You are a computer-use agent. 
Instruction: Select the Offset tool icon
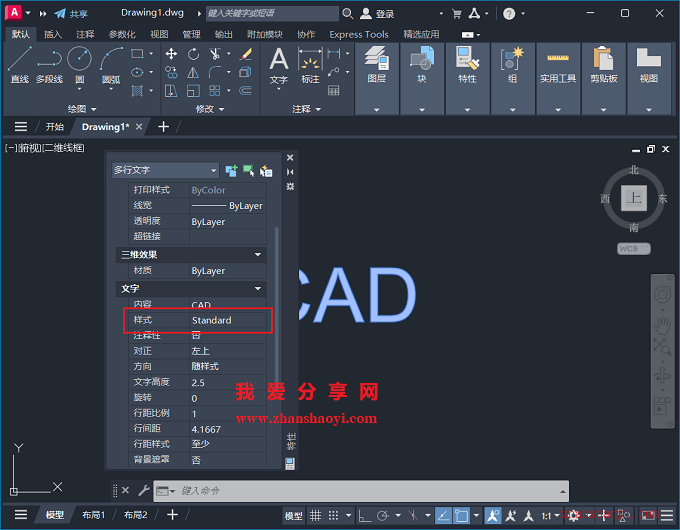(246, 91)
